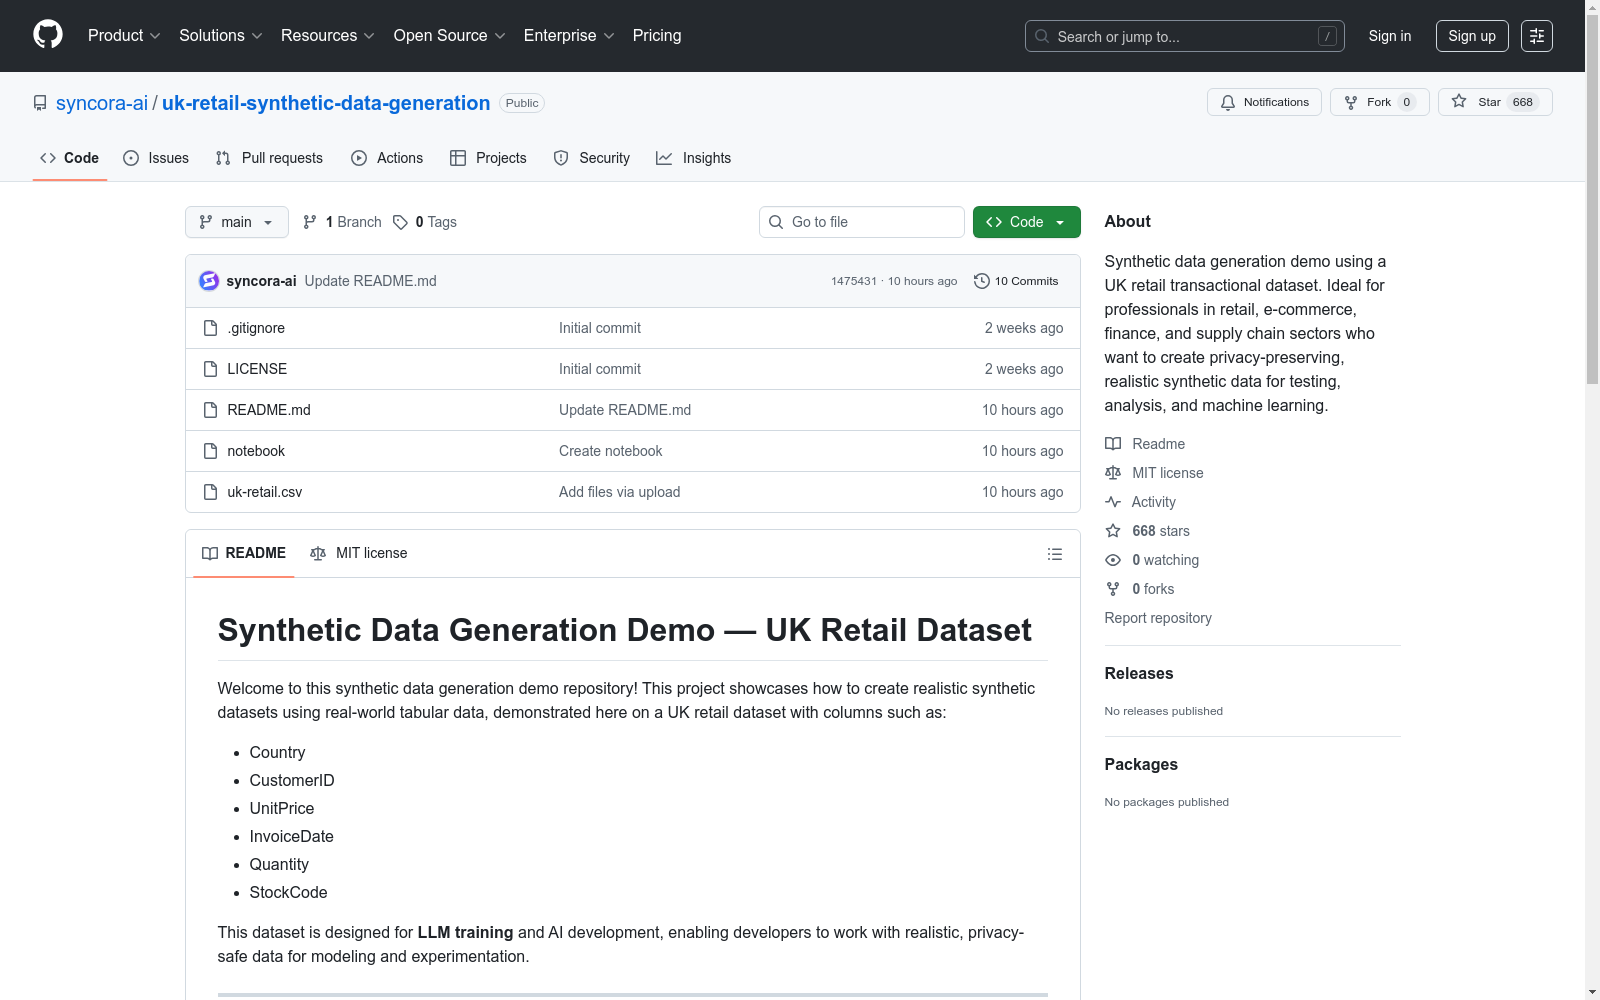Click the star icon beside 668 stars
The height and width of the screenshot is (1000, 1600).
[x=1113, y=531]
